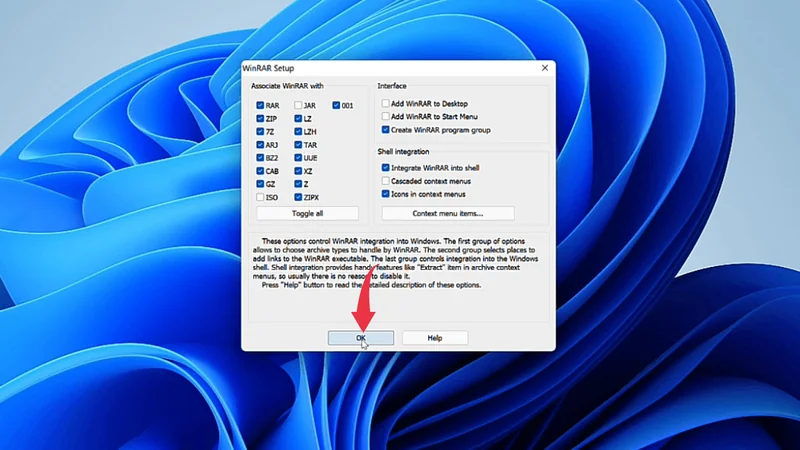Turn off Icons in context menus
Viewport: 800px width, 450px height.
[x=386, y=194]
